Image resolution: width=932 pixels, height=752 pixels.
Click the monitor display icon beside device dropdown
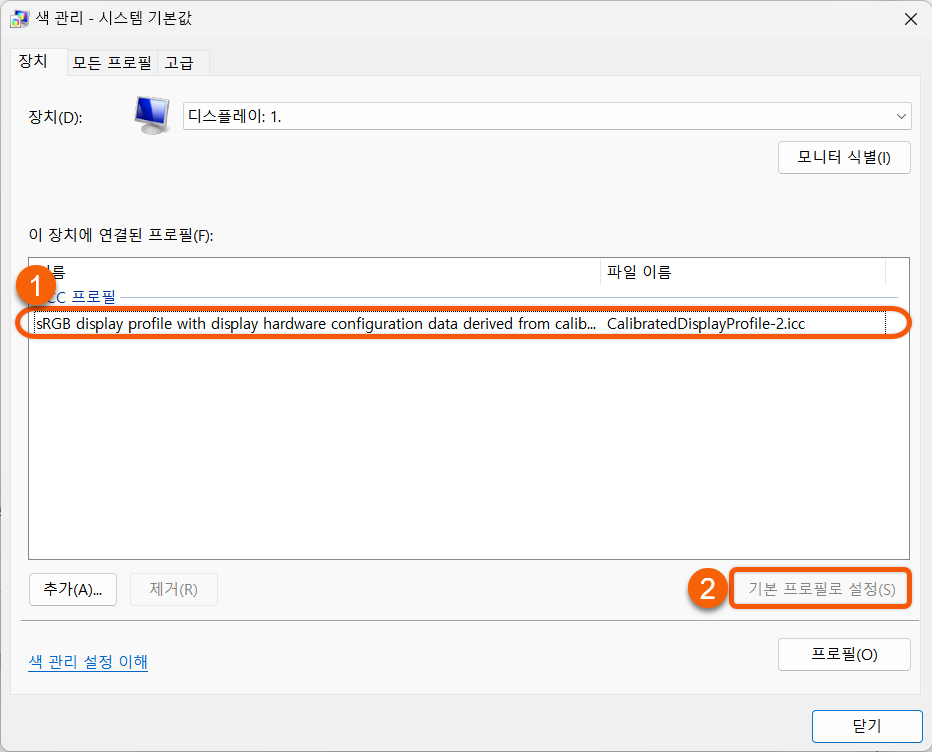coord(151,115)
